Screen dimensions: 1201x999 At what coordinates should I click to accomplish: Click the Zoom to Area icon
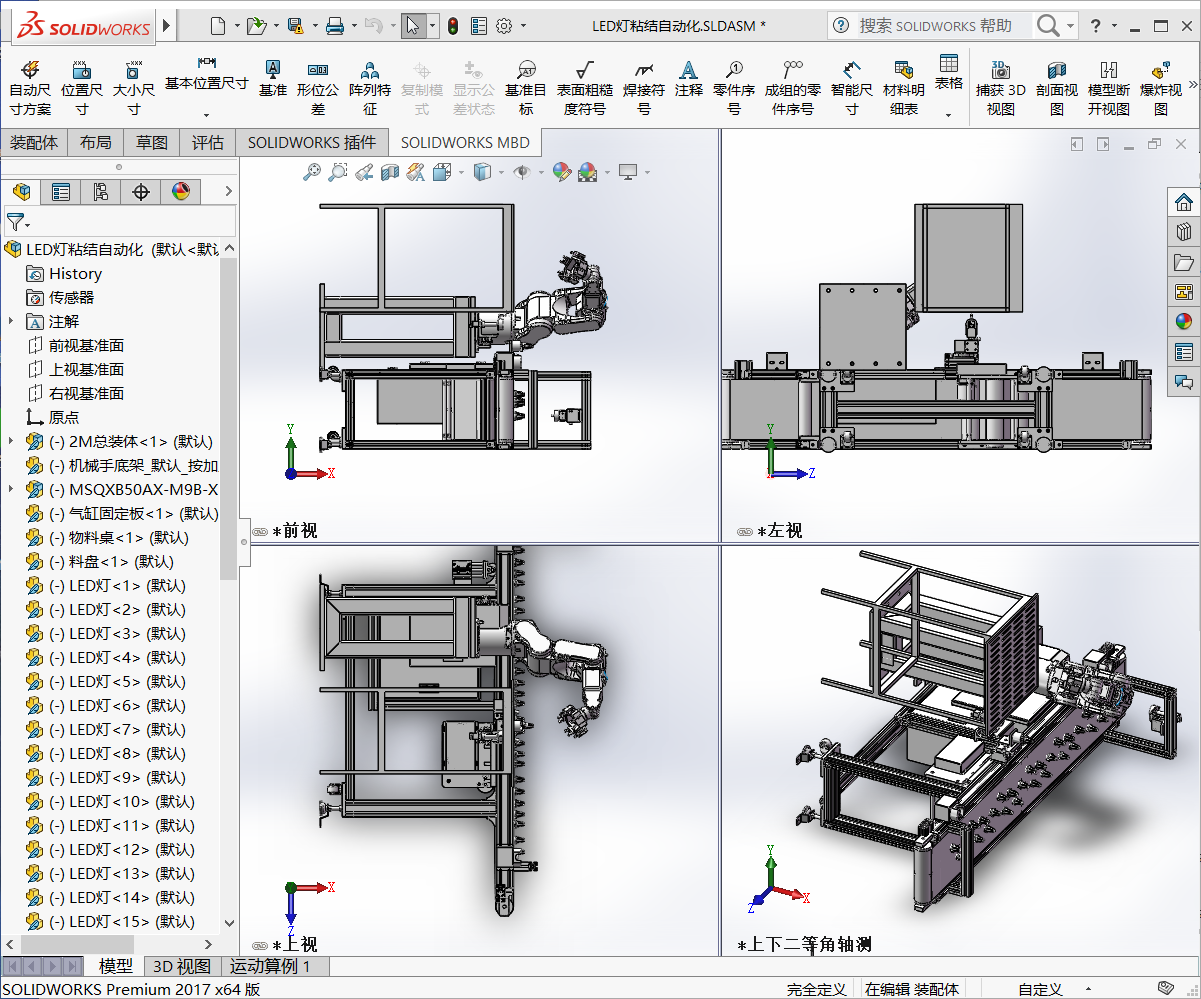[x=338, y=172]
